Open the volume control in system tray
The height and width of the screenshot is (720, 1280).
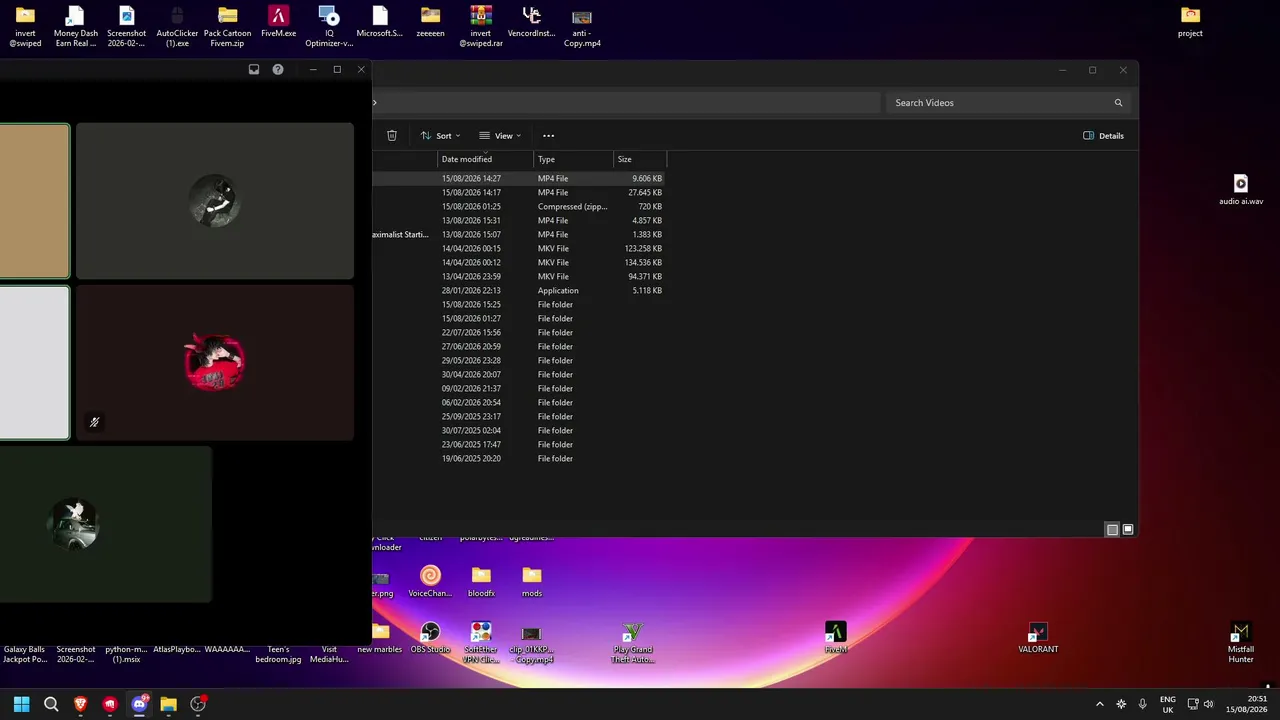[x=1209, y=704]
